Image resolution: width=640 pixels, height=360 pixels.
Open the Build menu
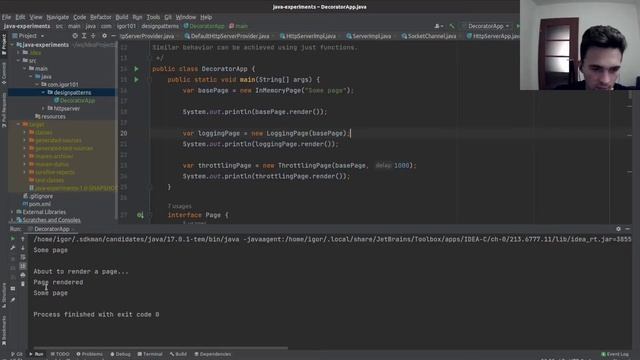pos(122,17)
